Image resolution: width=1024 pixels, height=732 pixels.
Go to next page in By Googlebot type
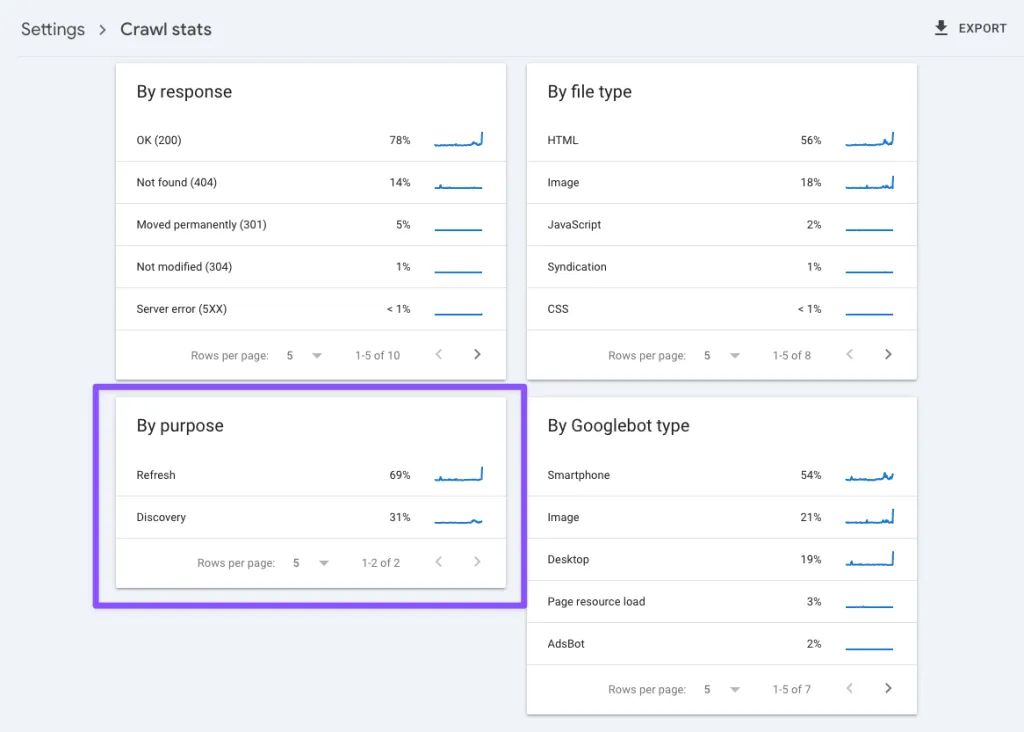(x=888, y=689)
